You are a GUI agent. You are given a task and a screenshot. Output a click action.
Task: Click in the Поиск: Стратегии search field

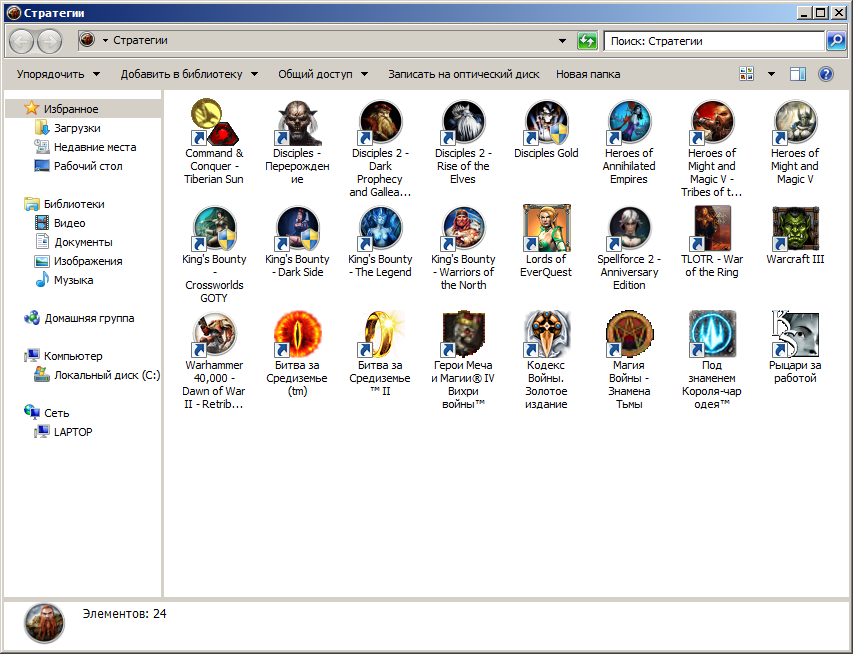point(714,41)
